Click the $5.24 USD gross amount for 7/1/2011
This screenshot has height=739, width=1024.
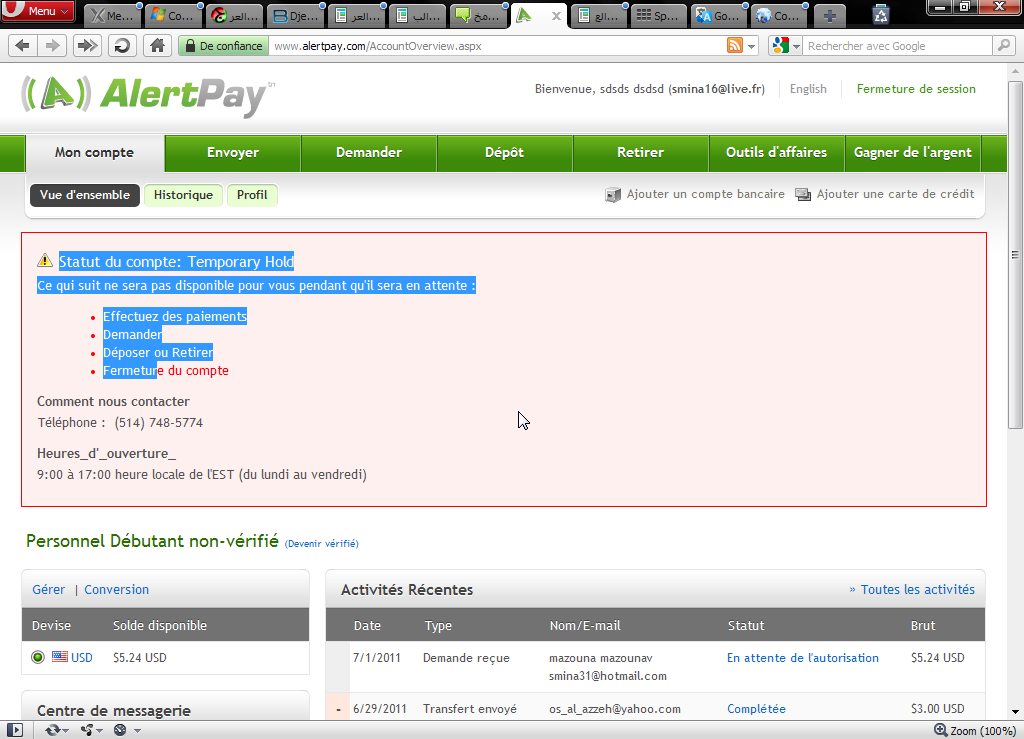(x=937, y=658)
